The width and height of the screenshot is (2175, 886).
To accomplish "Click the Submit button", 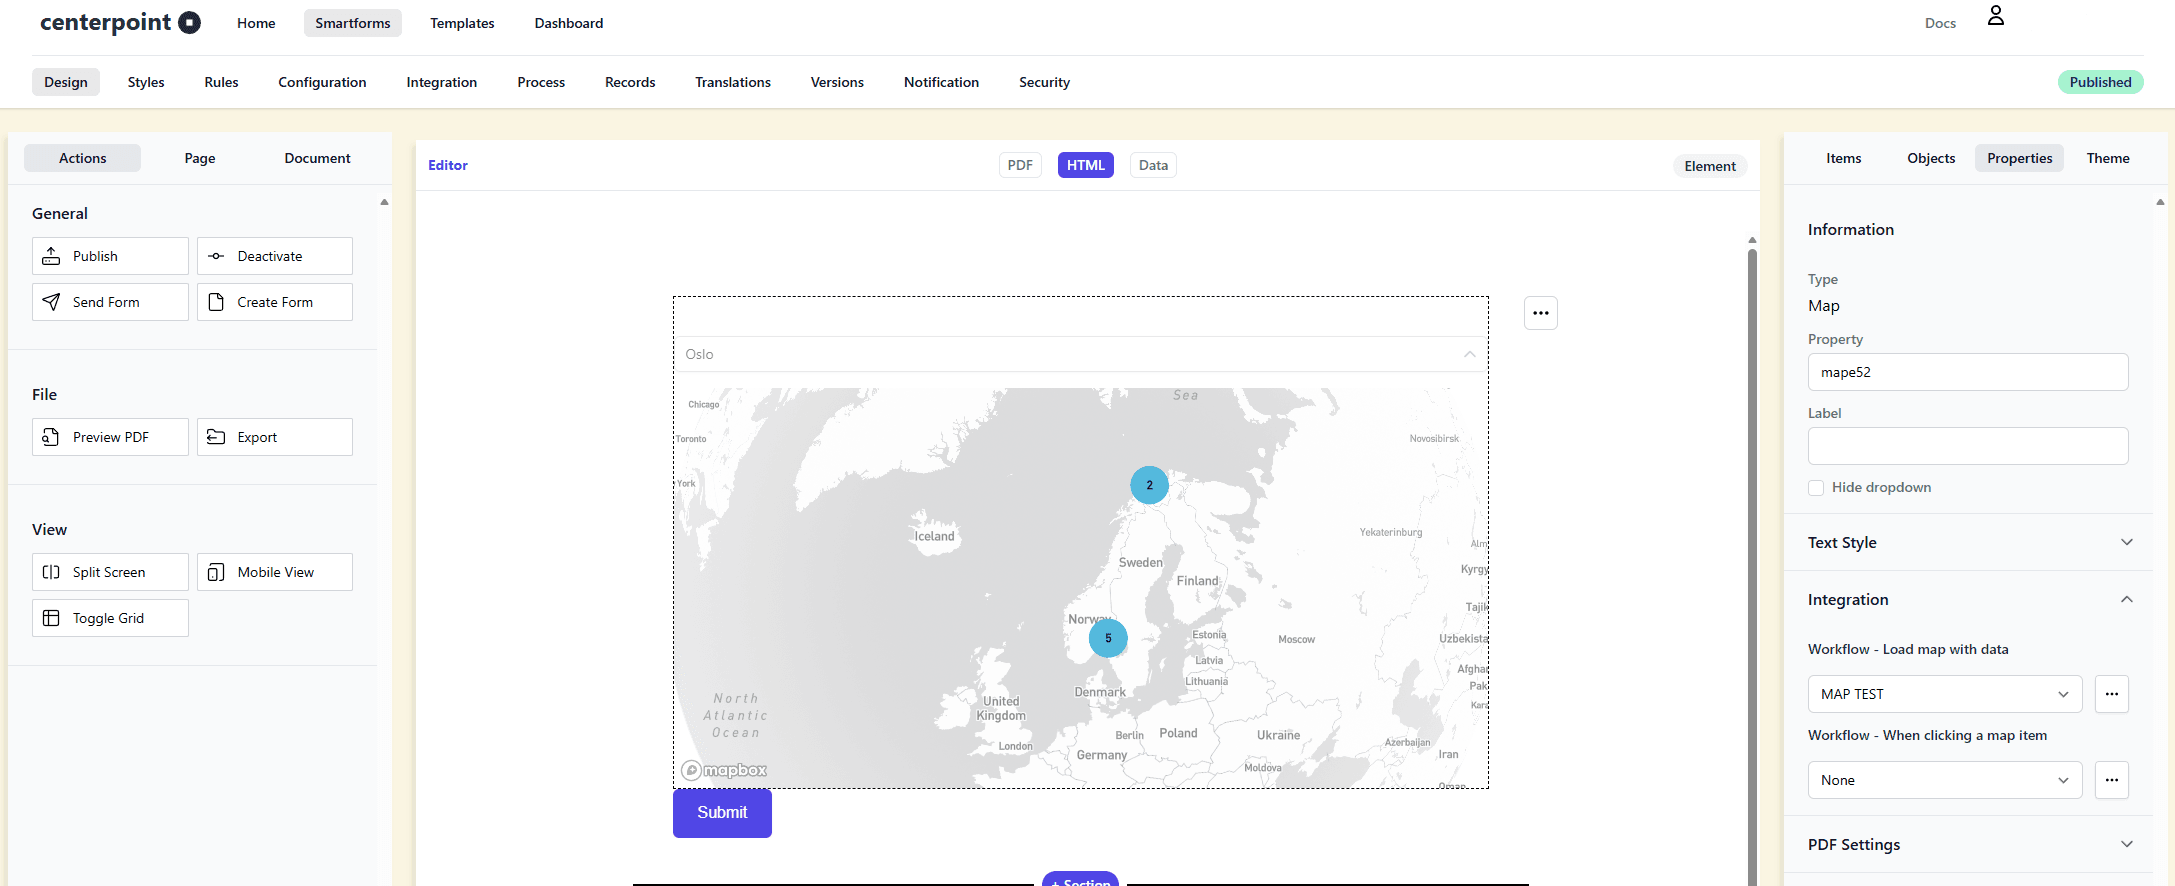I will pos(722,813).
